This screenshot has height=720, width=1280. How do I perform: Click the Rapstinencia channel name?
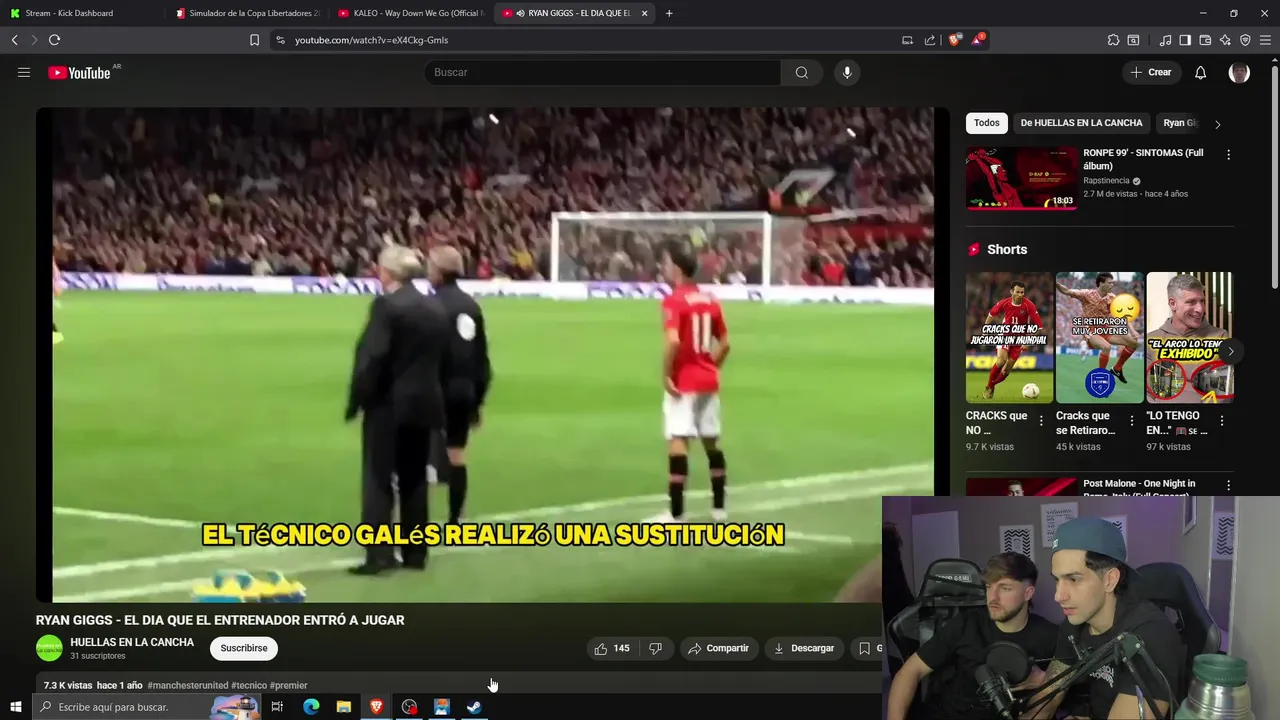(1106, 181)
